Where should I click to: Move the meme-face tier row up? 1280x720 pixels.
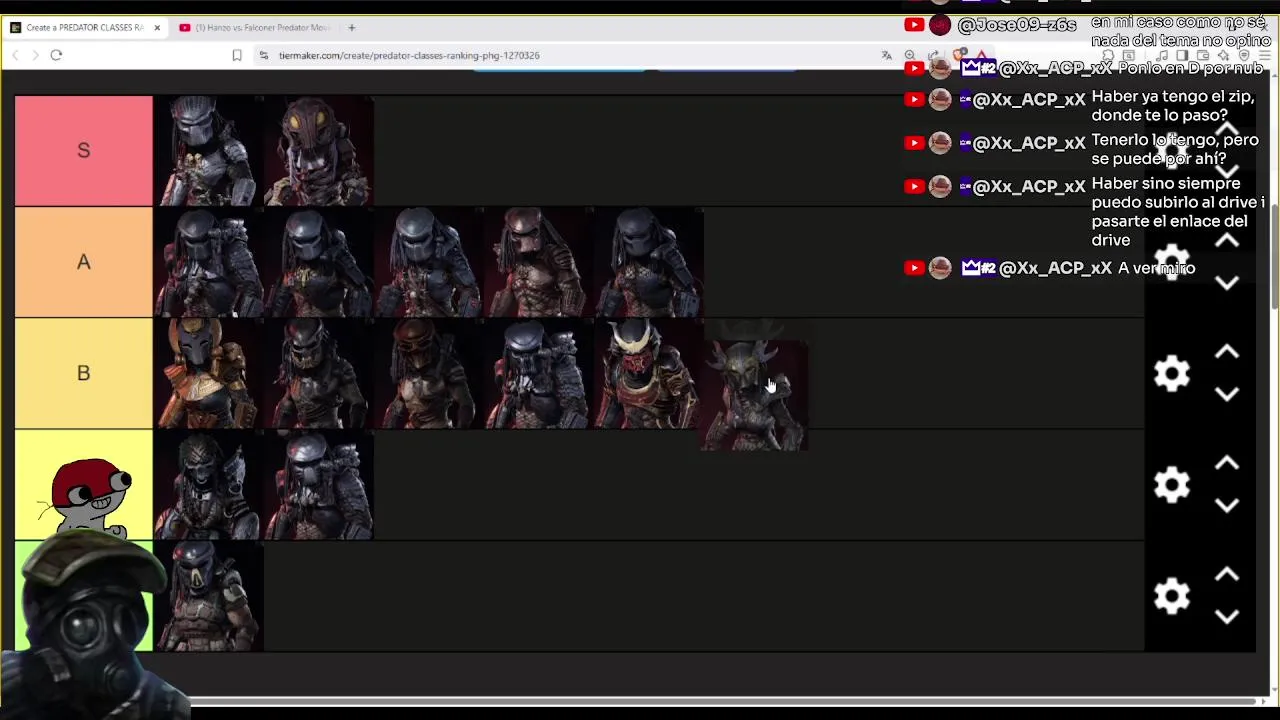pyautogui.click(x=1227, y=463)
